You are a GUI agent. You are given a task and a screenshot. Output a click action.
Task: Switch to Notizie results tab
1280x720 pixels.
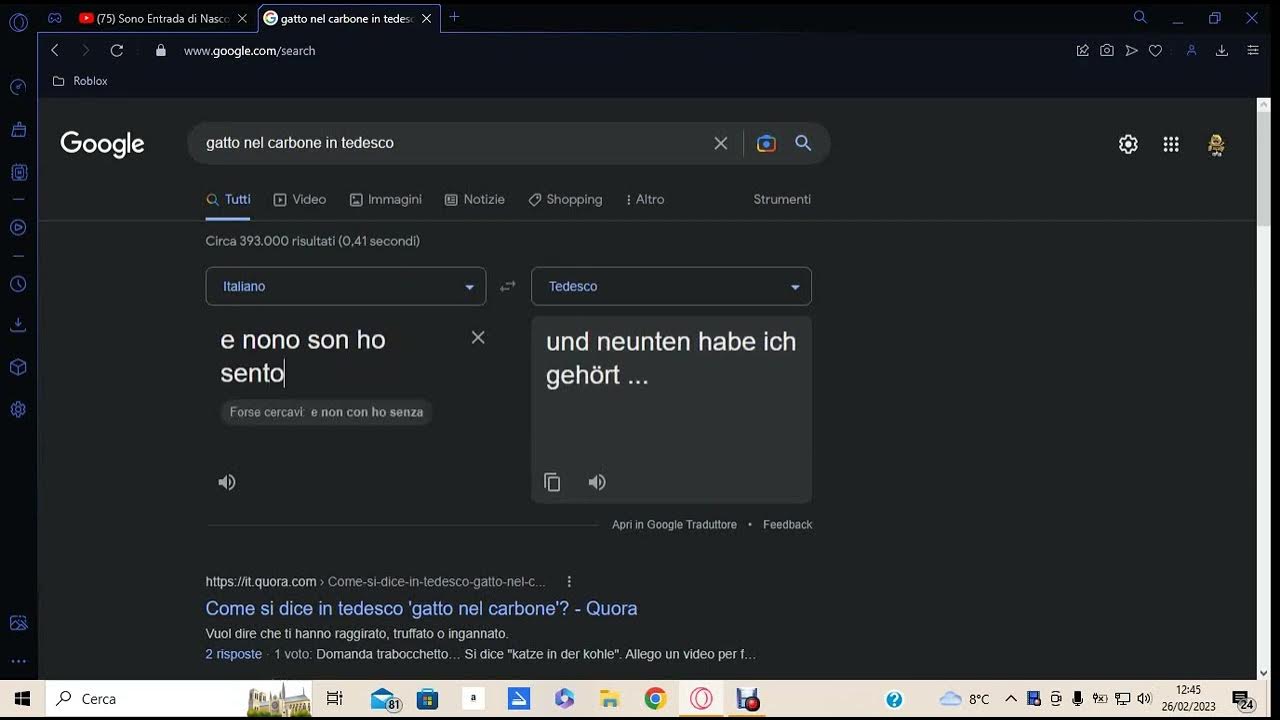(474, 199)
